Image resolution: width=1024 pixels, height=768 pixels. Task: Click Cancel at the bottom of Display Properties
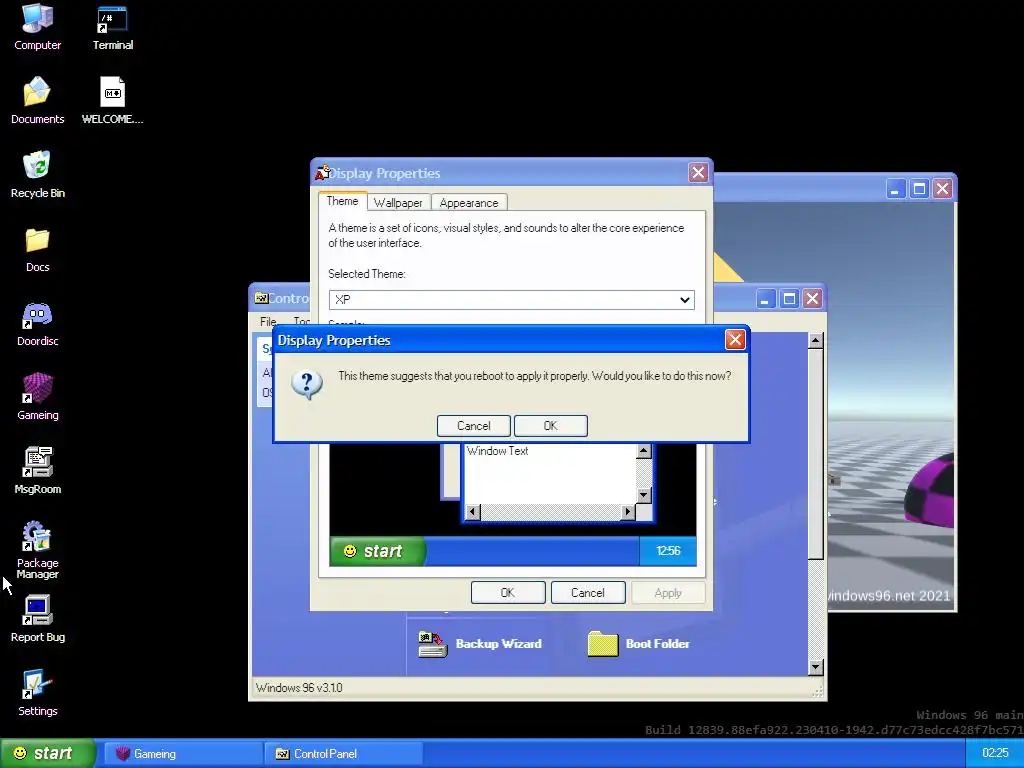[588, 593]
